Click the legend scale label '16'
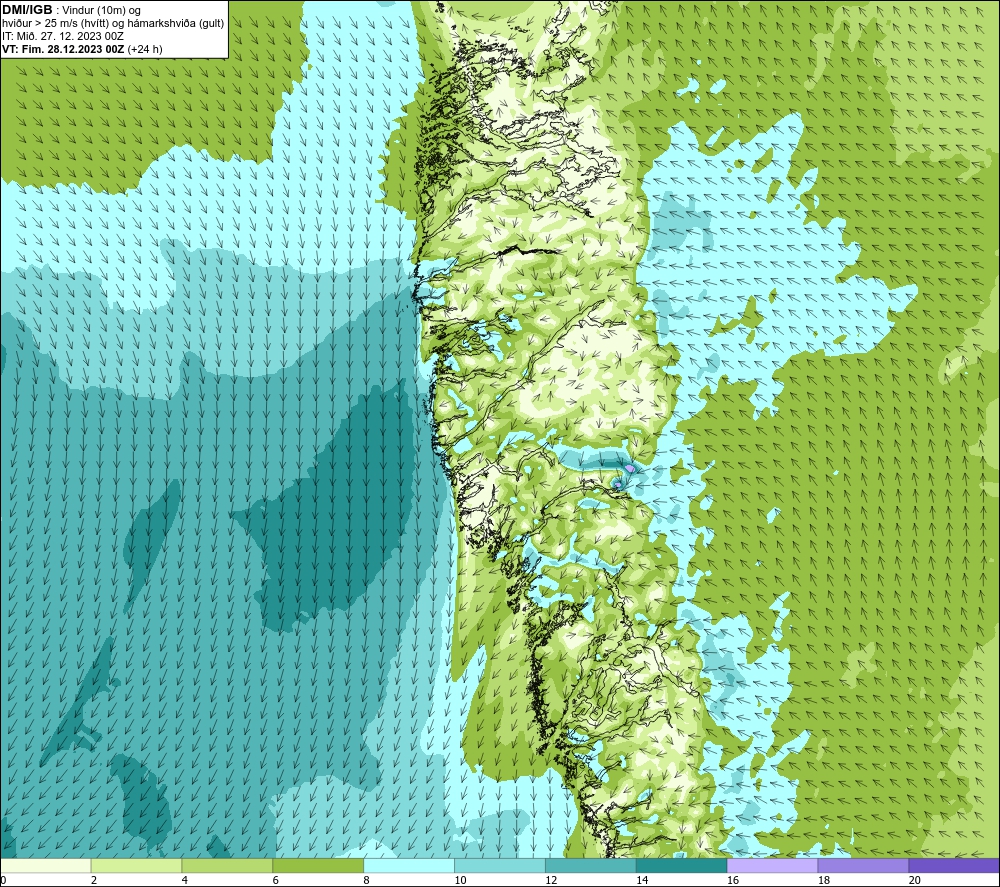 click(x=733, y=880)
